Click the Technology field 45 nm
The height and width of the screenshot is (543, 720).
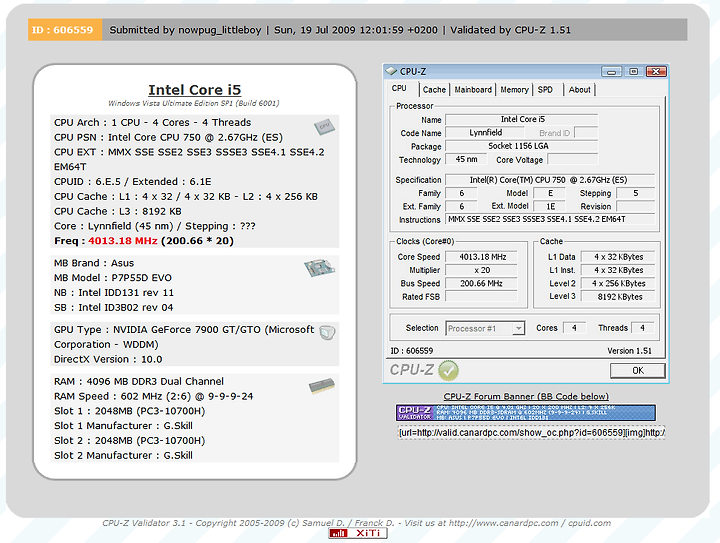[466, 159]
